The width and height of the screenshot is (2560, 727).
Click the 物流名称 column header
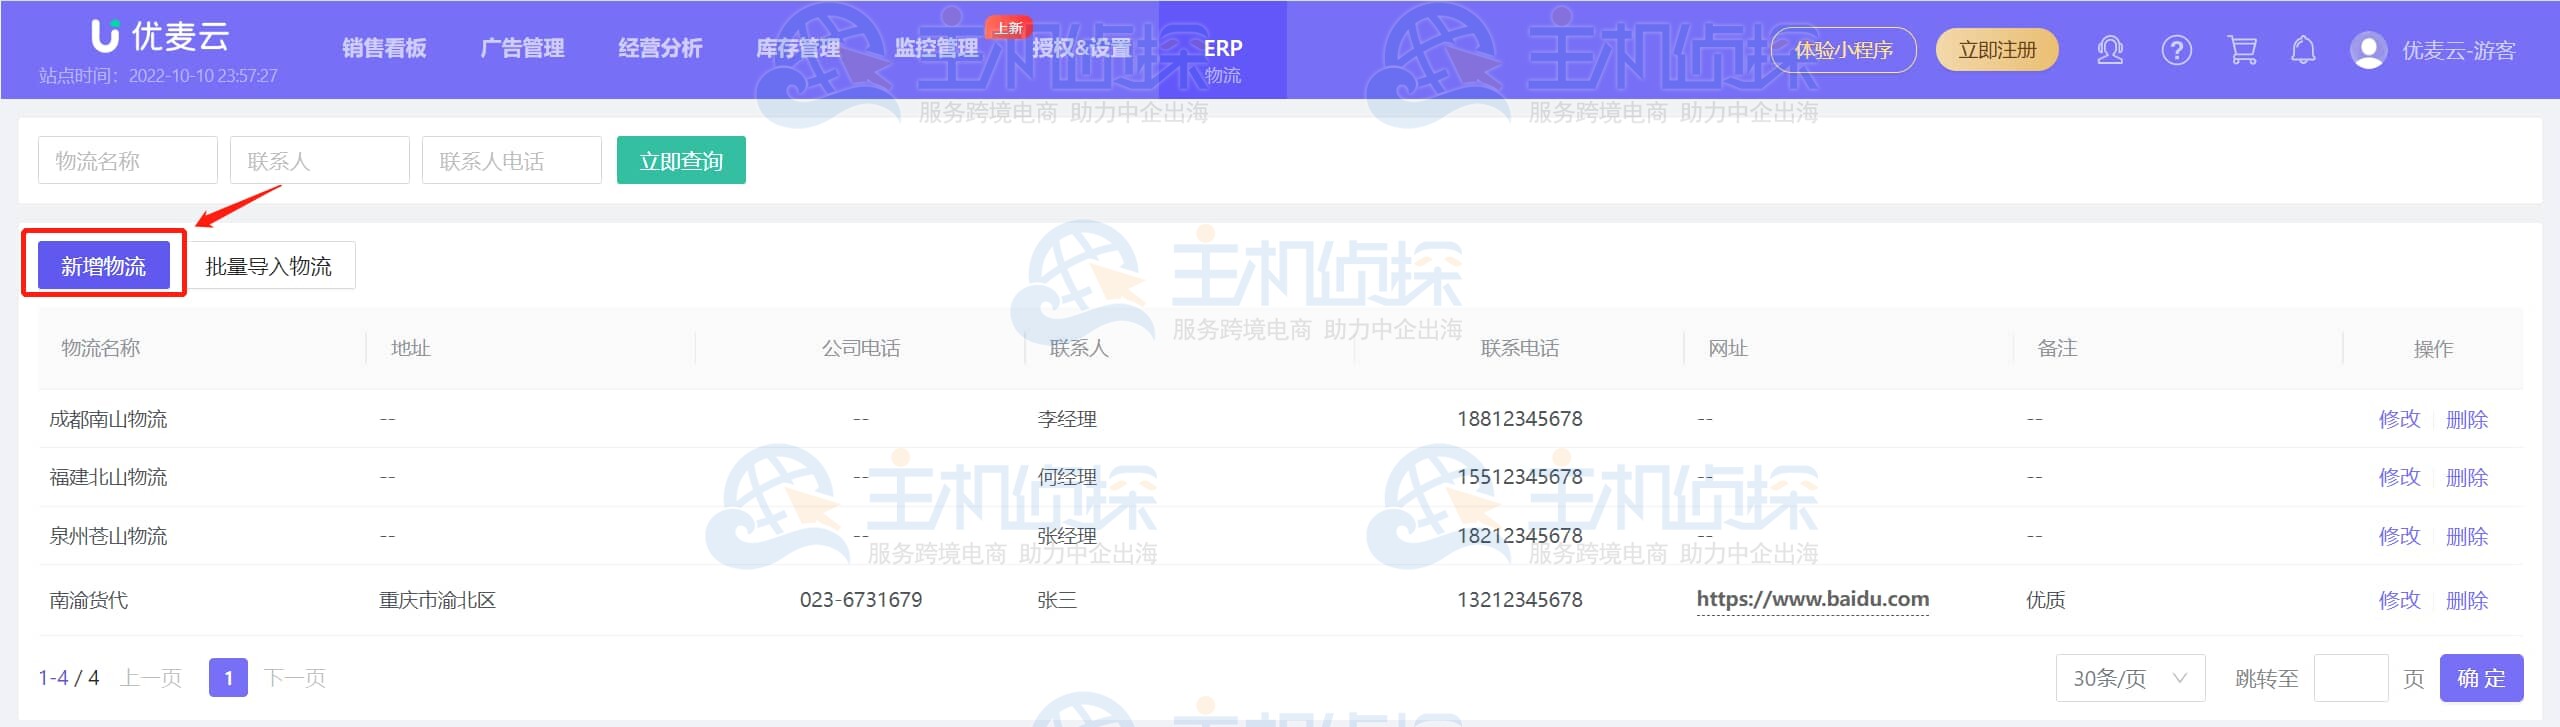tap(101, 348)
